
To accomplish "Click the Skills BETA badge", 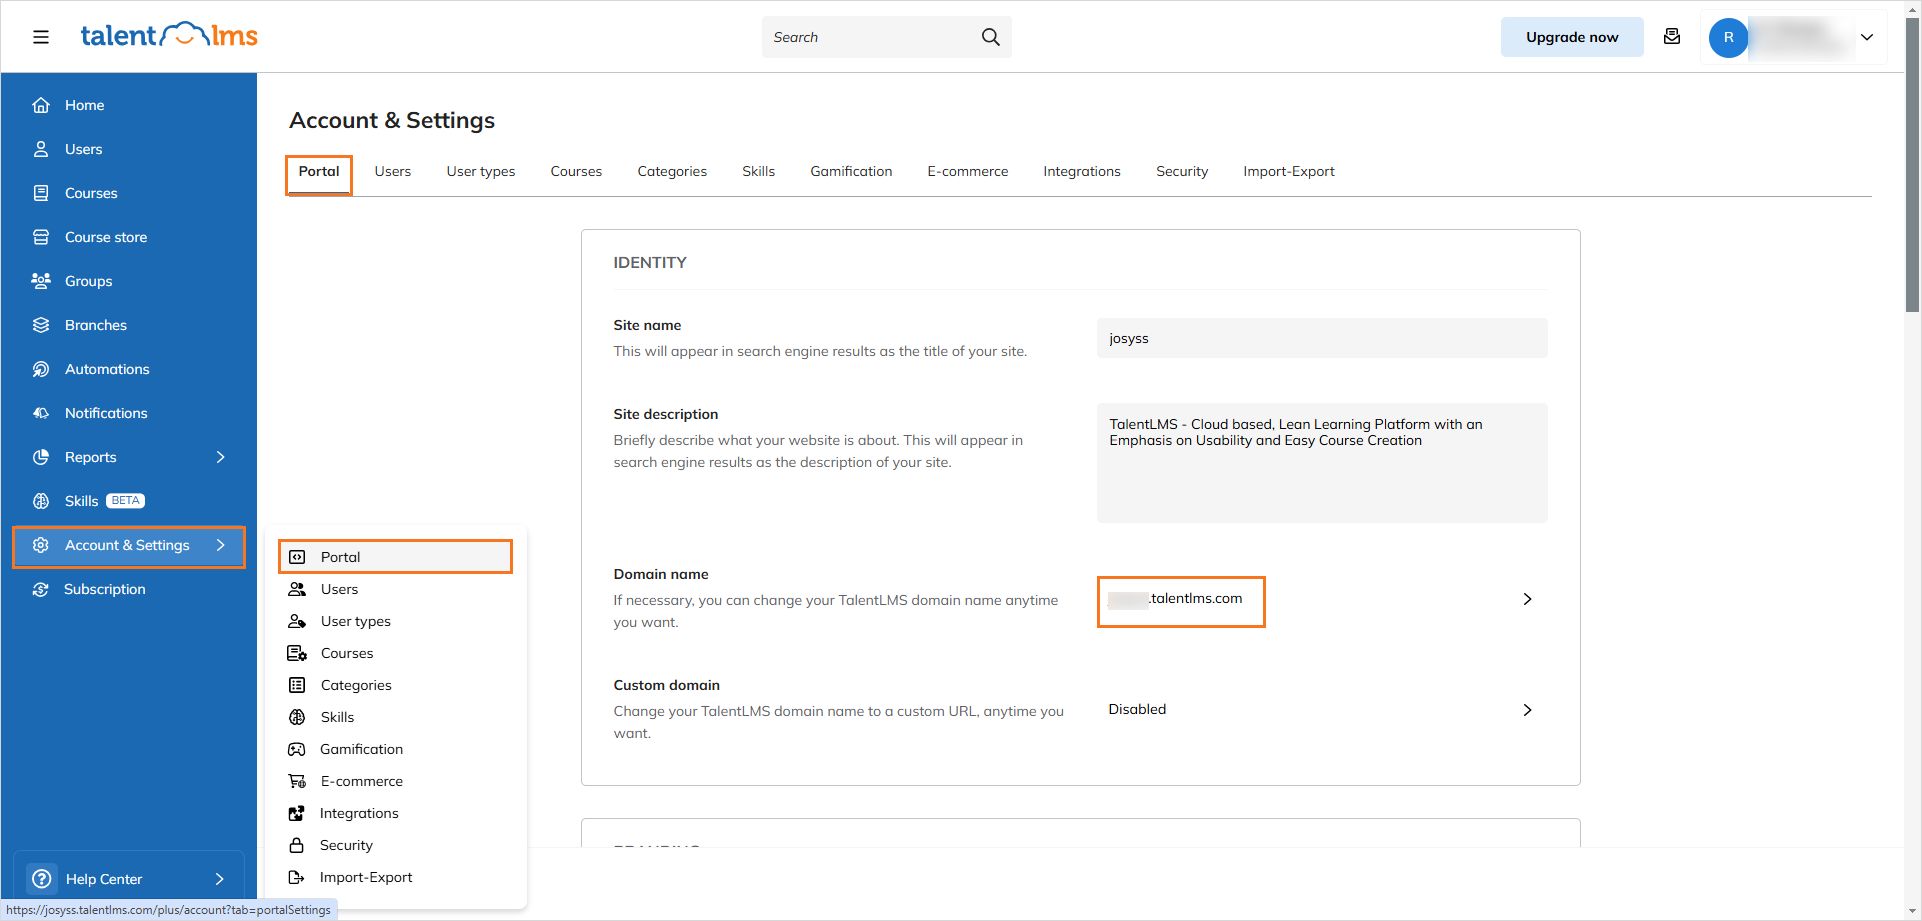I will 126,501.
